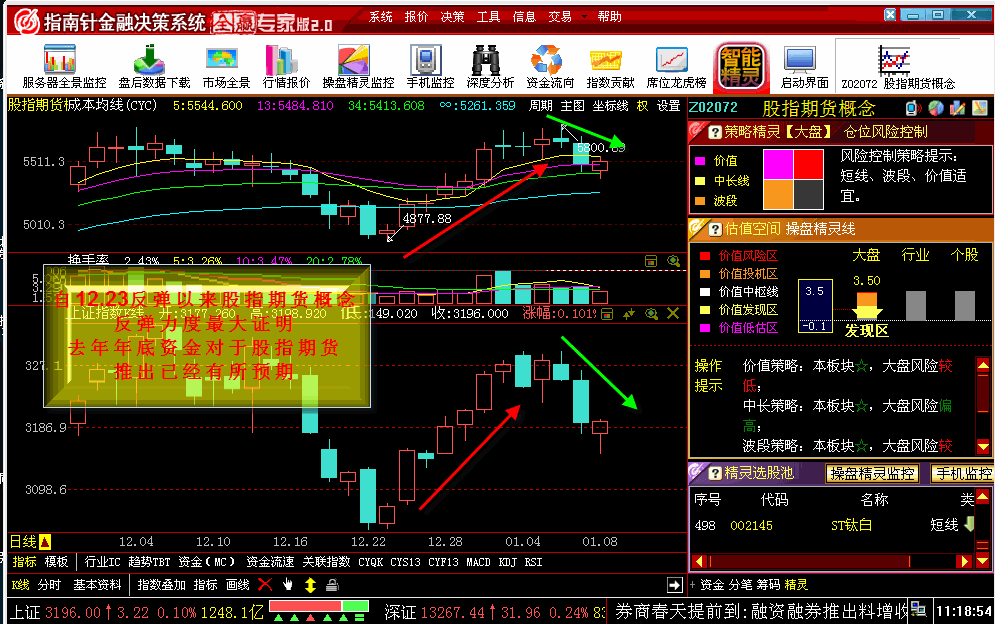Click the window icon in 换手率 sub-chart
995x624 pixels.
pos(650,261)
